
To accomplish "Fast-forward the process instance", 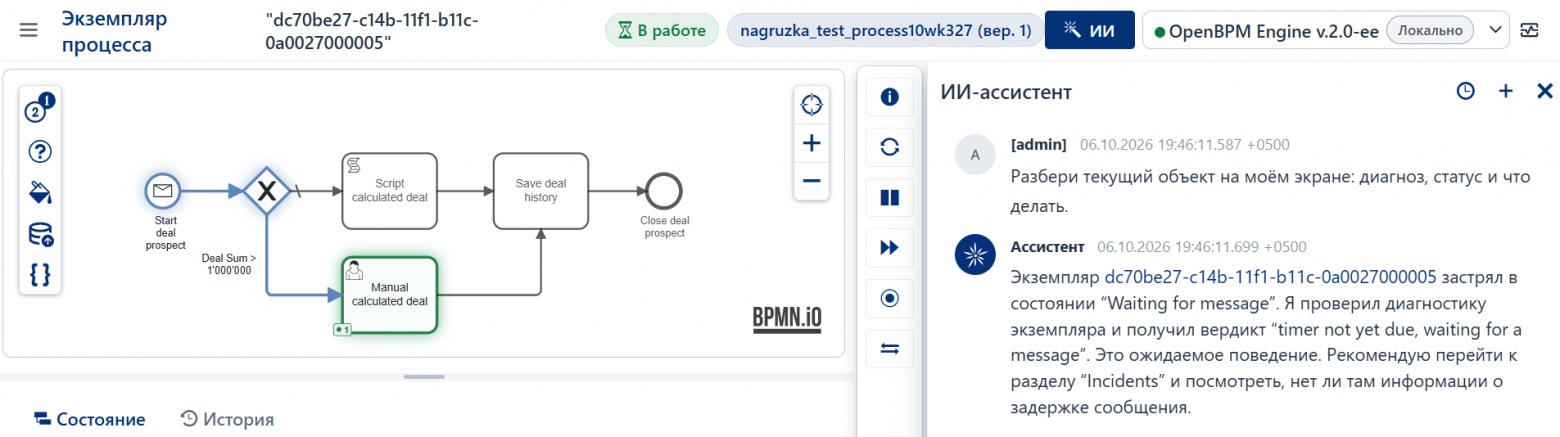I will (889, 248).
